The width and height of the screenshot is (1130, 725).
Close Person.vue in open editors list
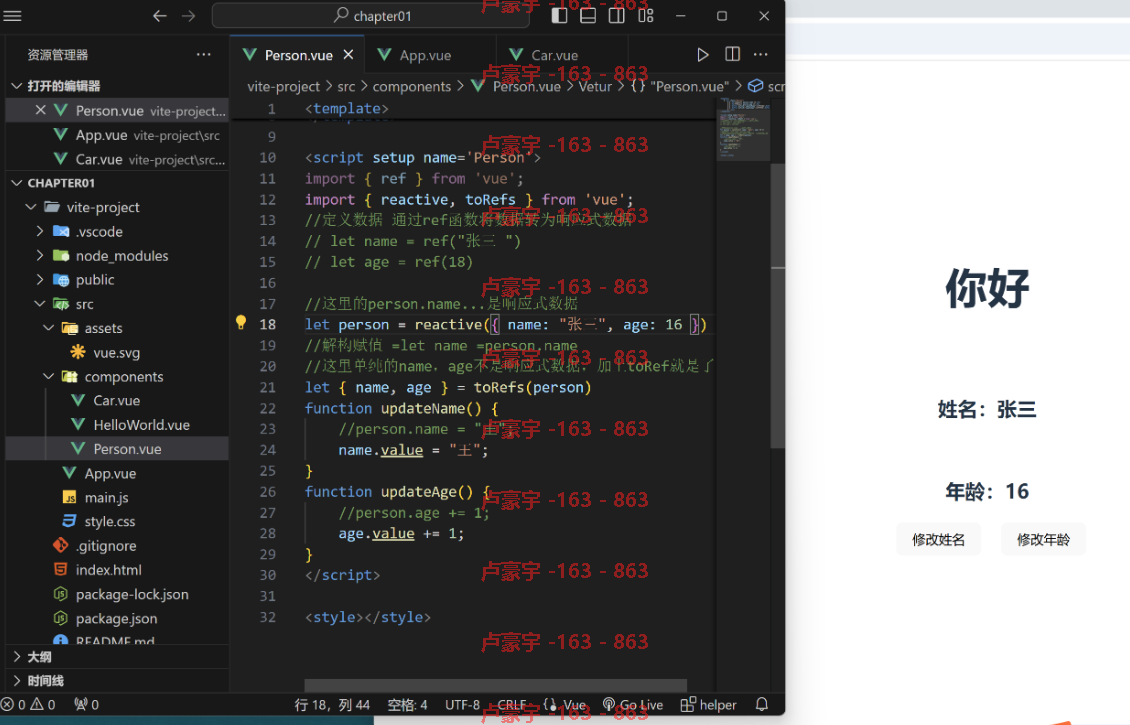click(40, 110)
